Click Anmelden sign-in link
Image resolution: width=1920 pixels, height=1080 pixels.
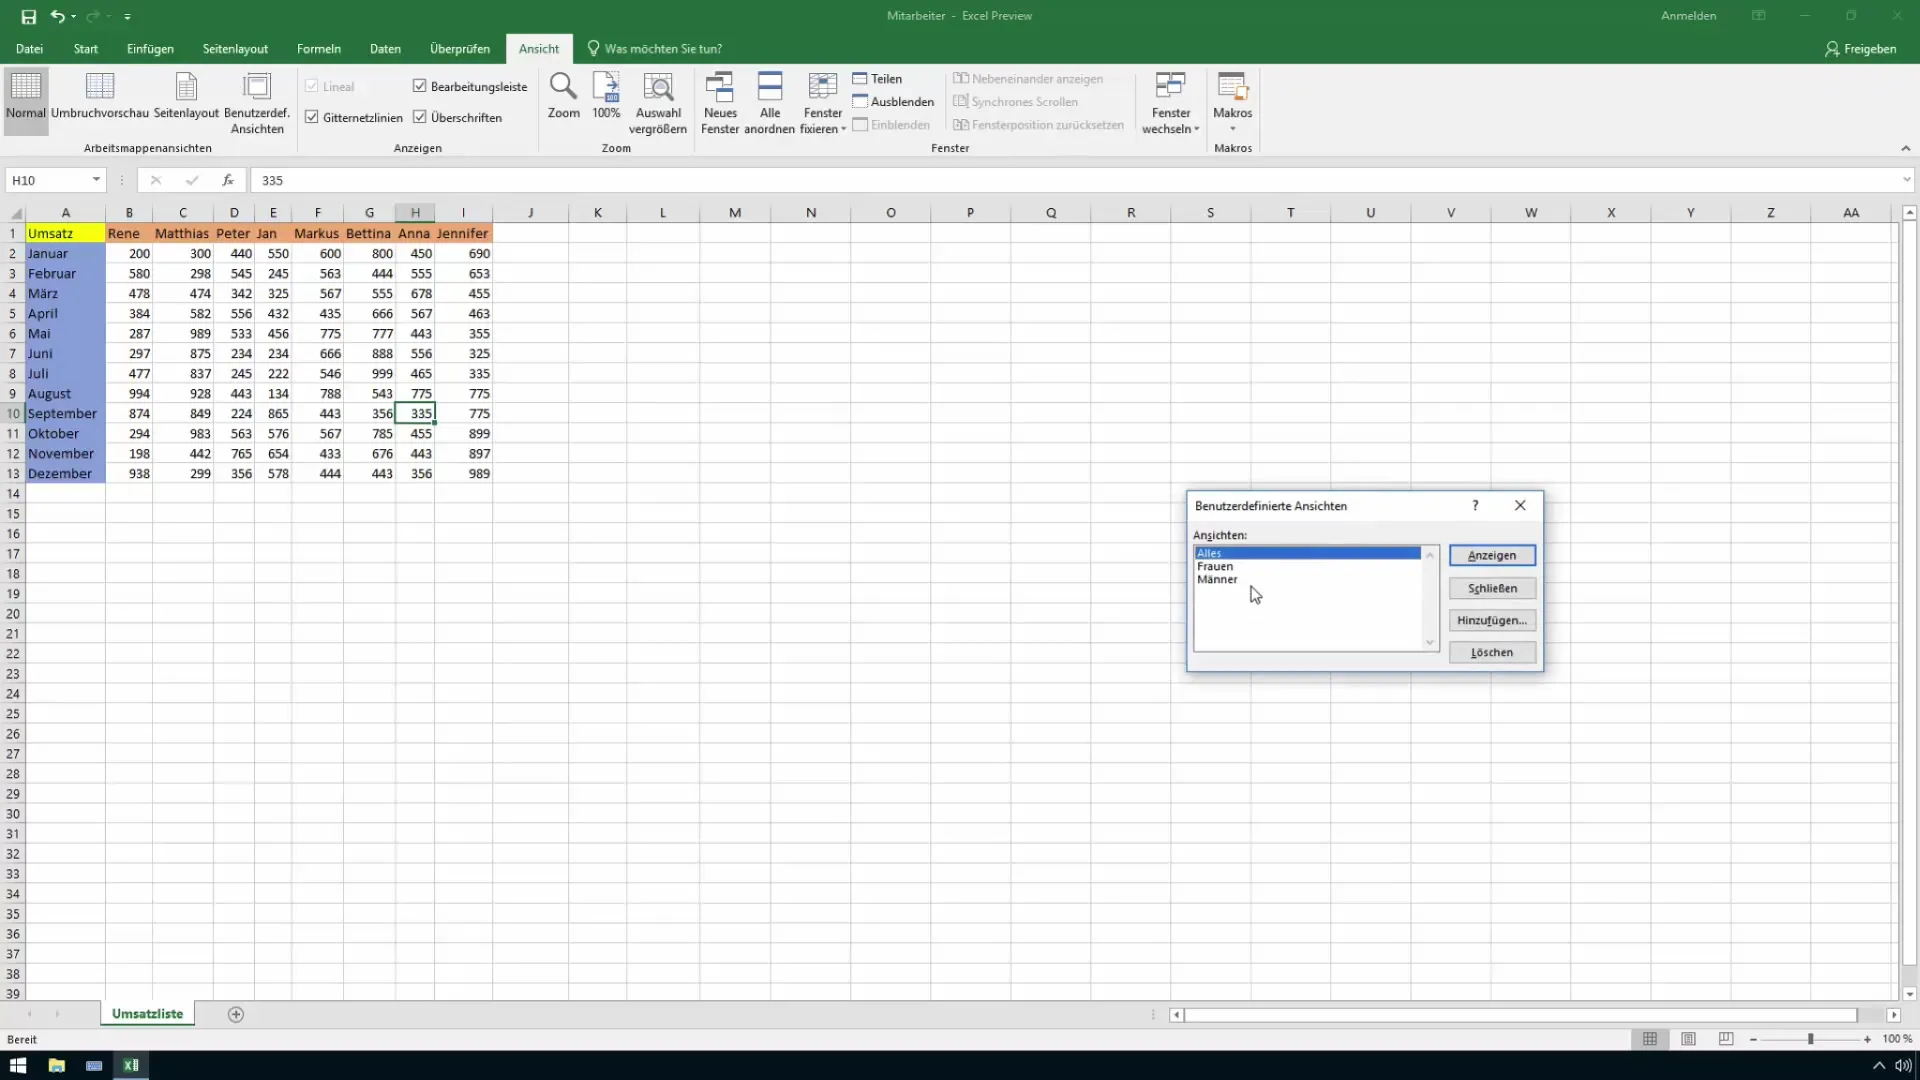click(x=1688, y=16)
